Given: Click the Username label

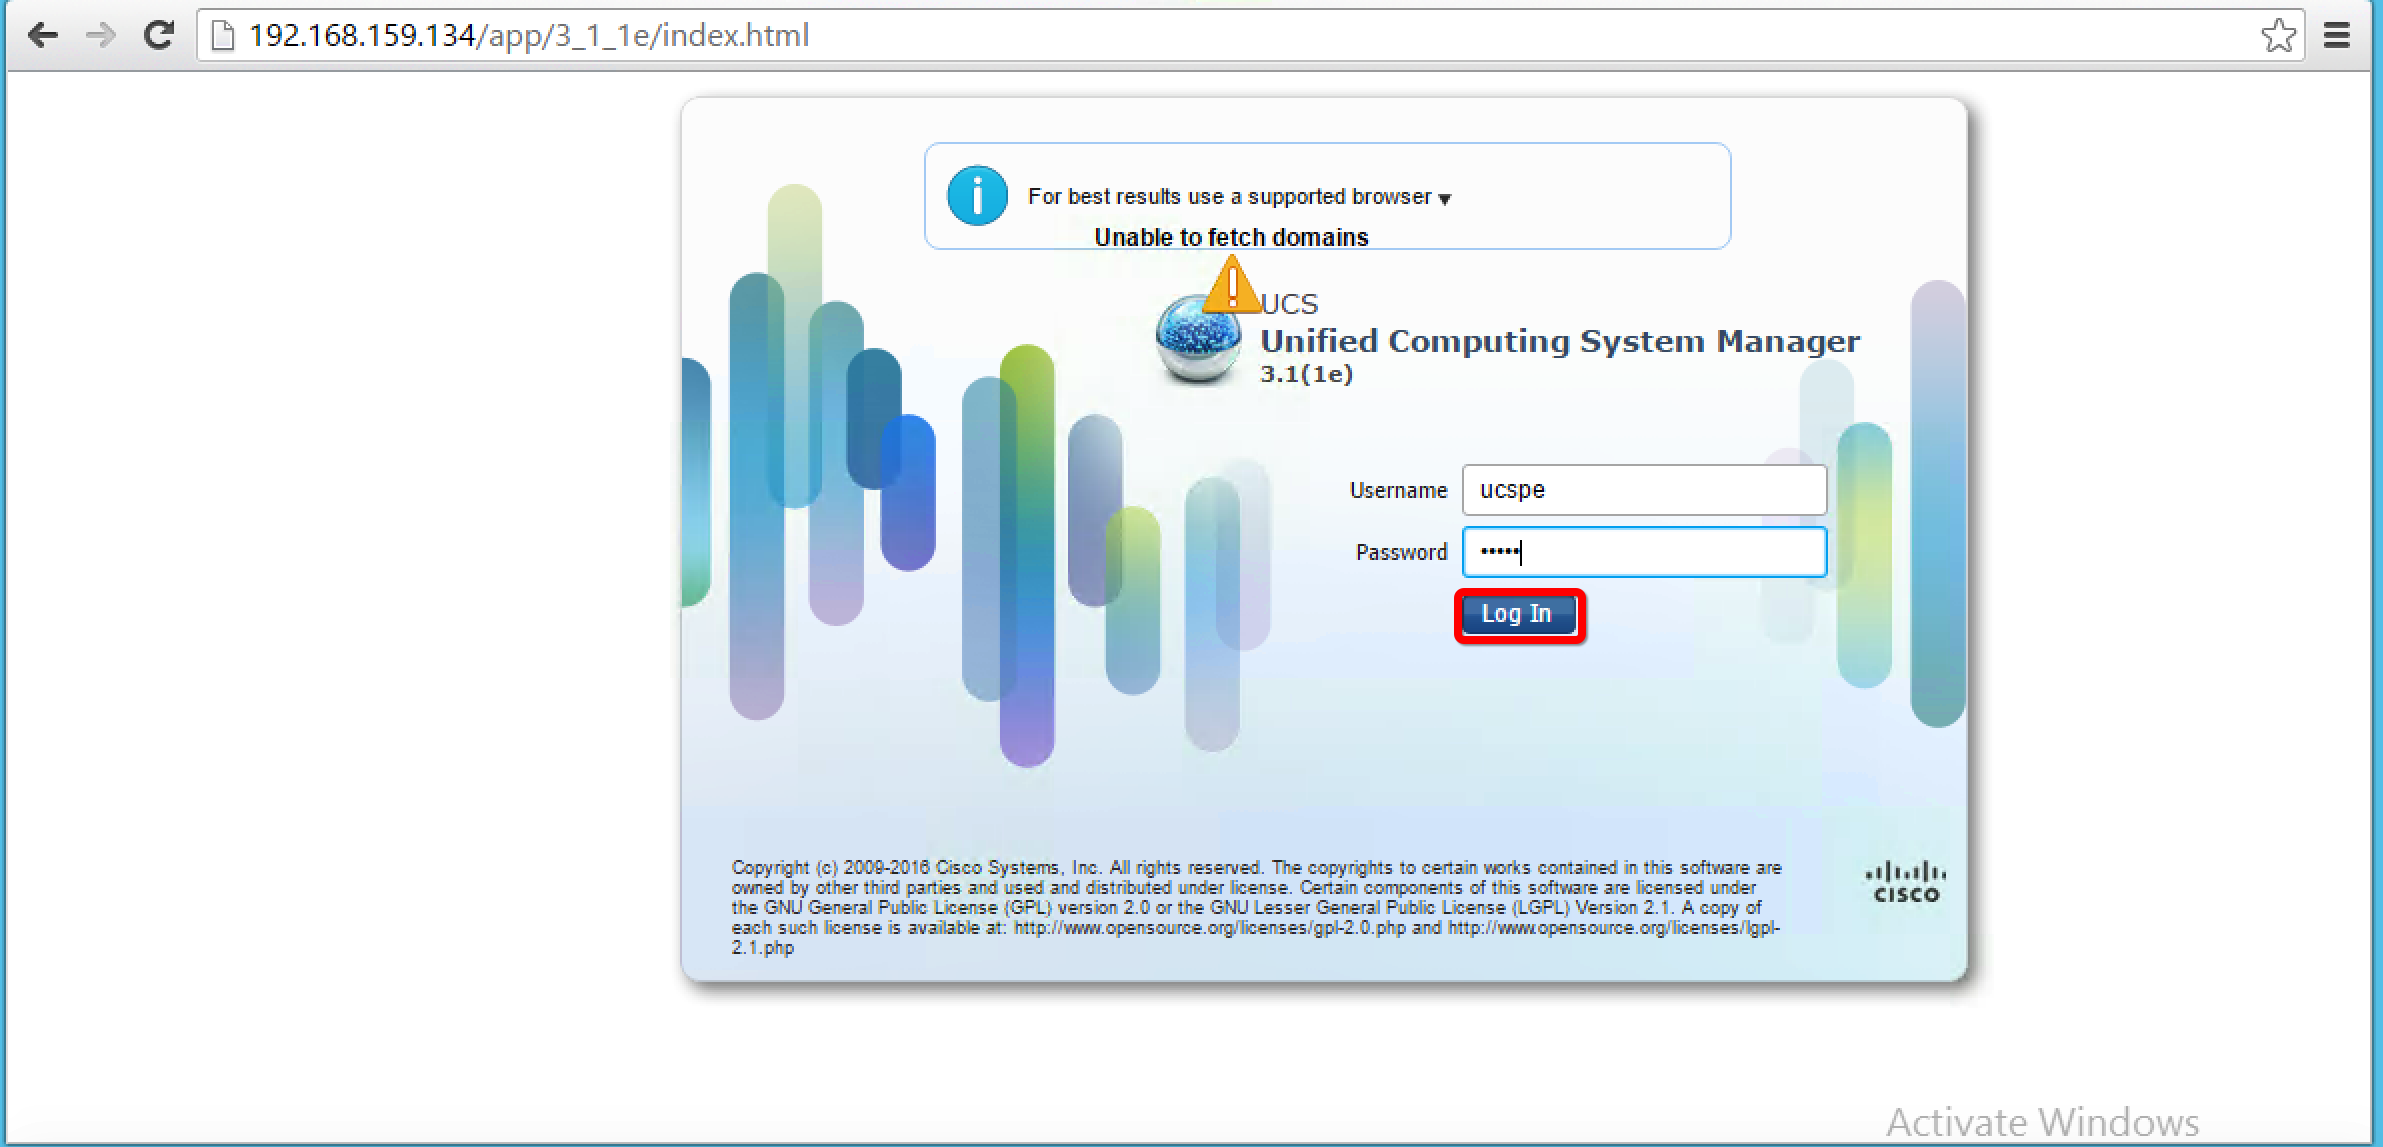Looking at the screenshot, I should pyautogui.click(x=1398, y=491).
